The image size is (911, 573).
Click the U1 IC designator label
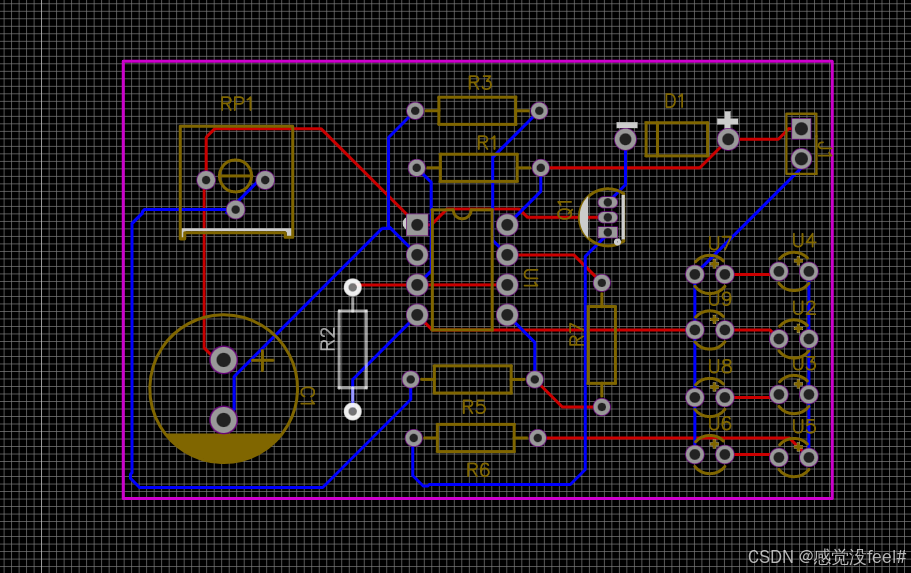pyautogui.click(x=531, y=278)
